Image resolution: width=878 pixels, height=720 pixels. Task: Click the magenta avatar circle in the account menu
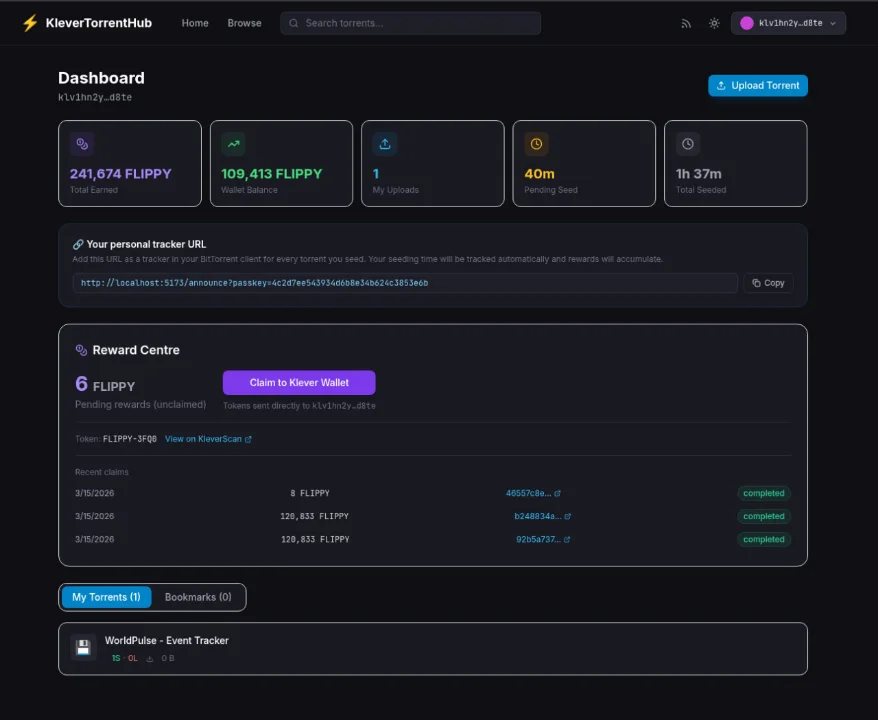(x=745, y=22)
